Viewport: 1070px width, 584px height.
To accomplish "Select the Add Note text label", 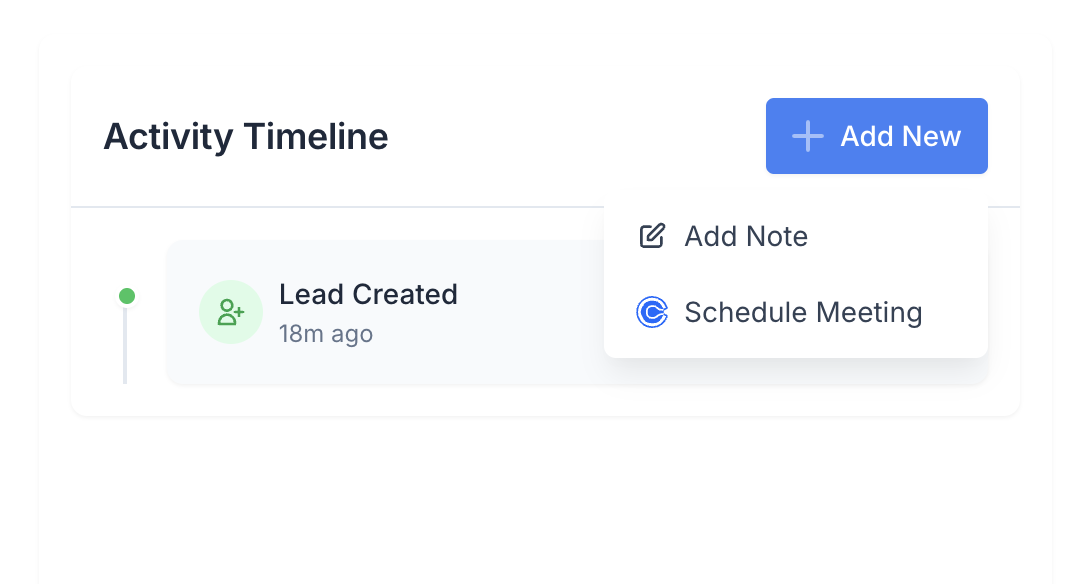I will click(746, 236).
